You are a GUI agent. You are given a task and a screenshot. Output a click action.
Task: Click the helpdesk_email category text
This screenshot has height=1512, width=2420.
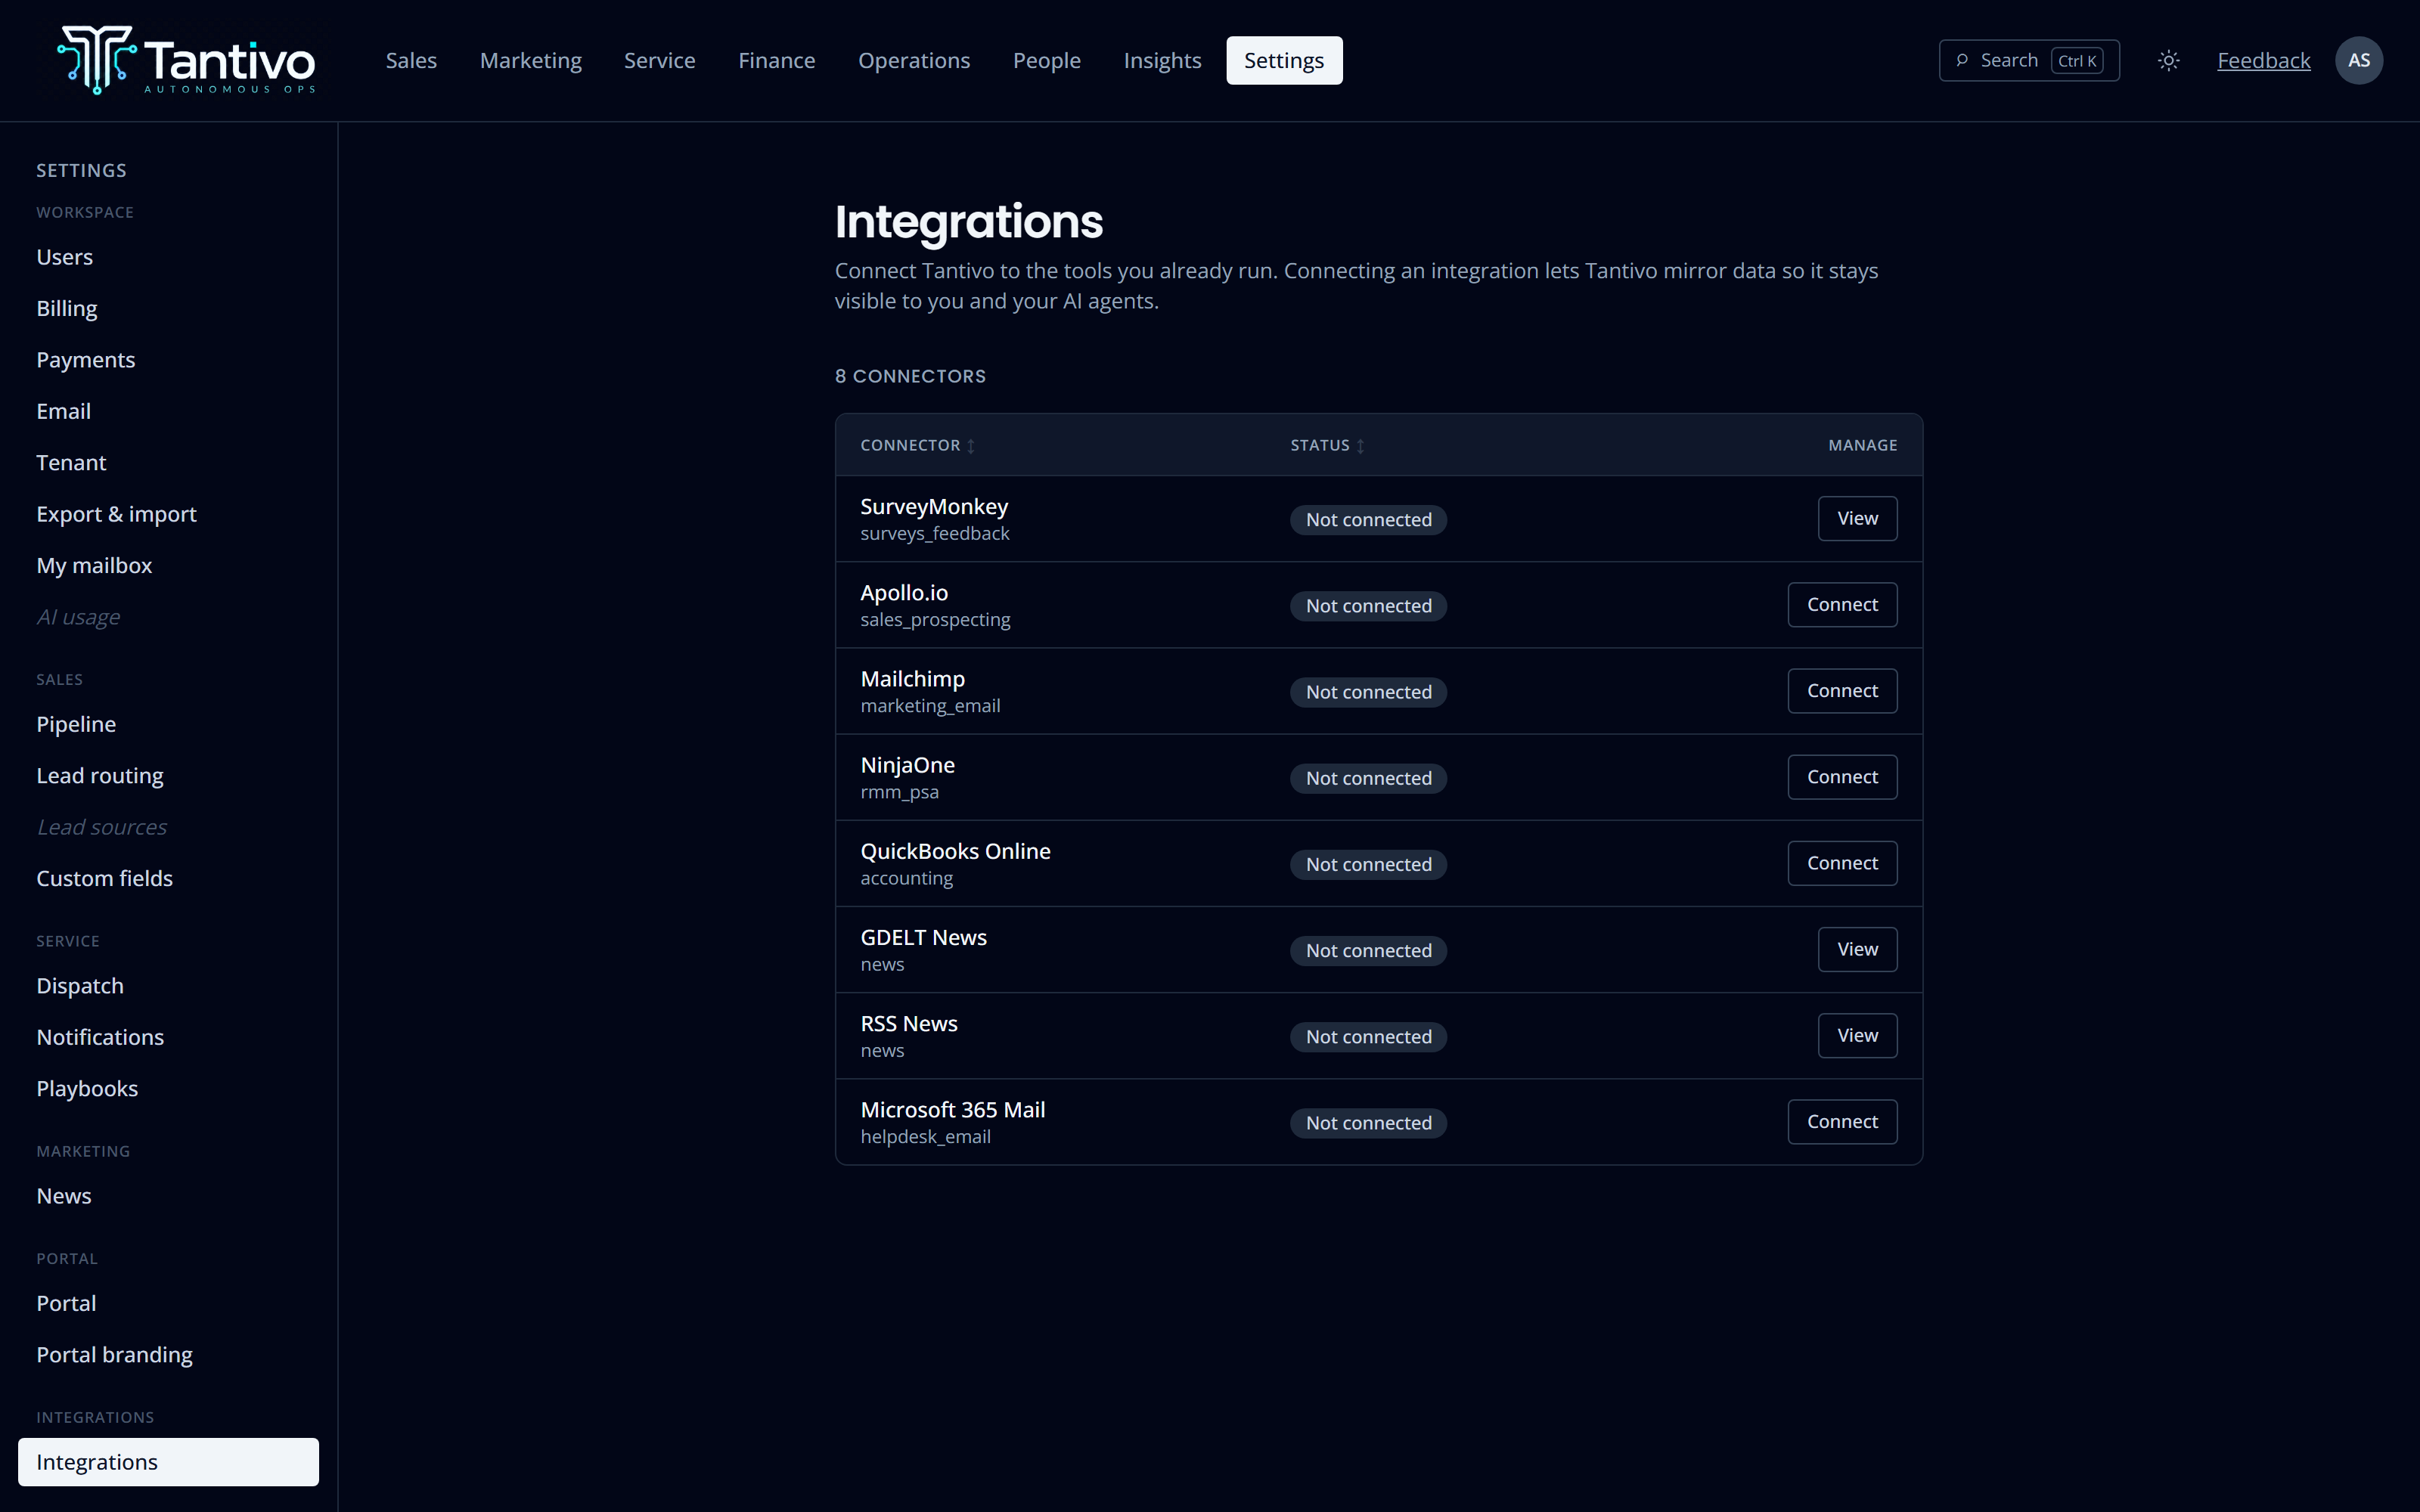click(x=925, y=1137)
